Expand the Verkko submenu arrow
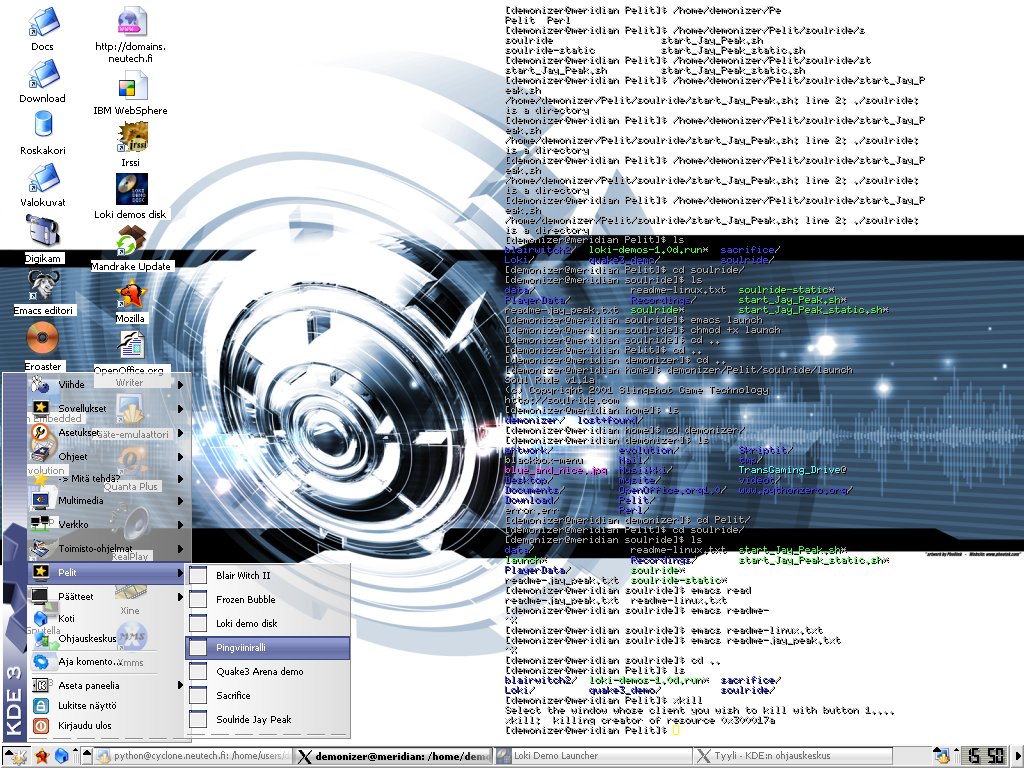The width and height of the screenshot is (1024, 768). pos(180,524)
